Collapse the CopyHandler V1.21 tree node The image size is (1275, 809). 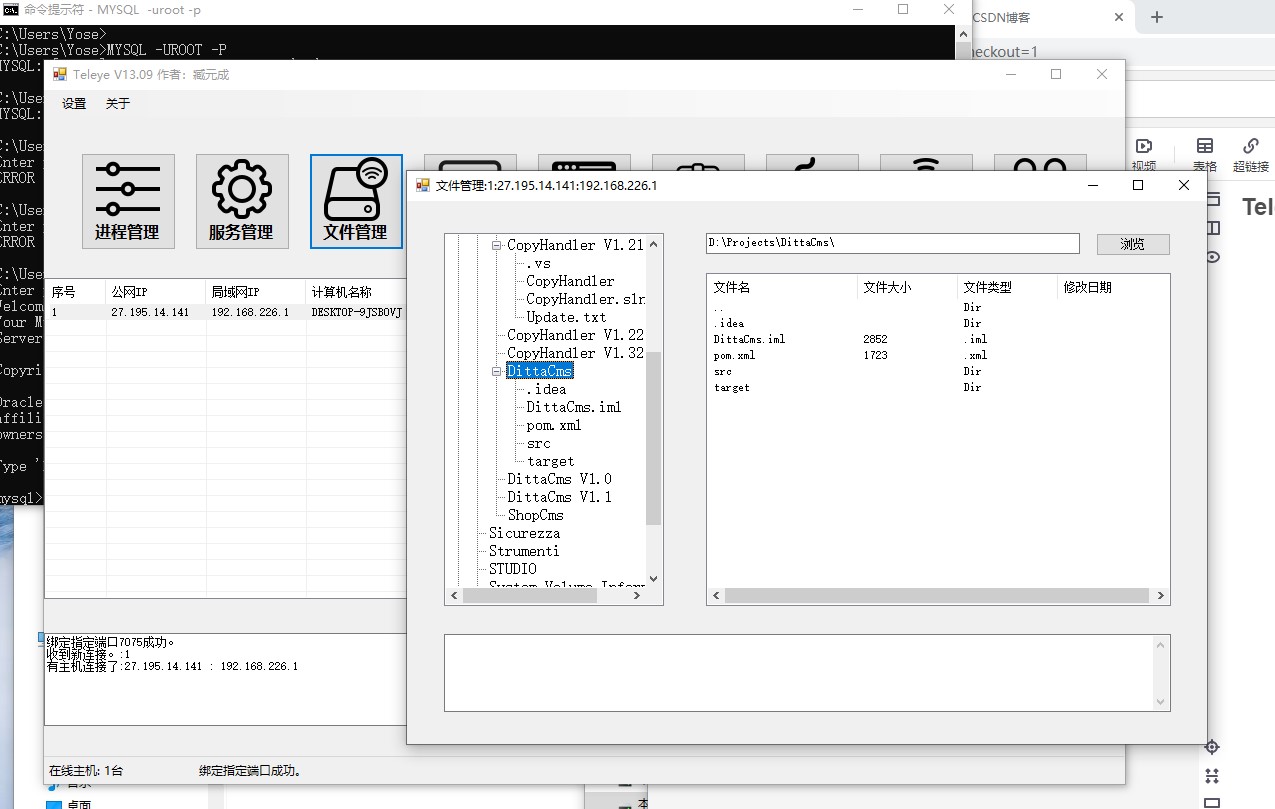click(496, 245)
